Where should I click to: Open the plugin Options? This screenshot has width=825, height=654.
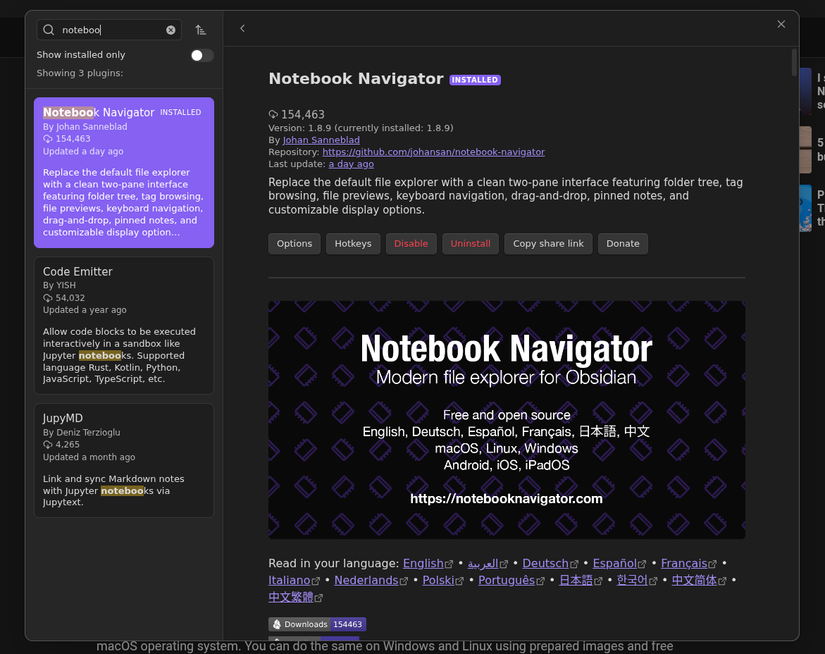[x=294, y=243]
